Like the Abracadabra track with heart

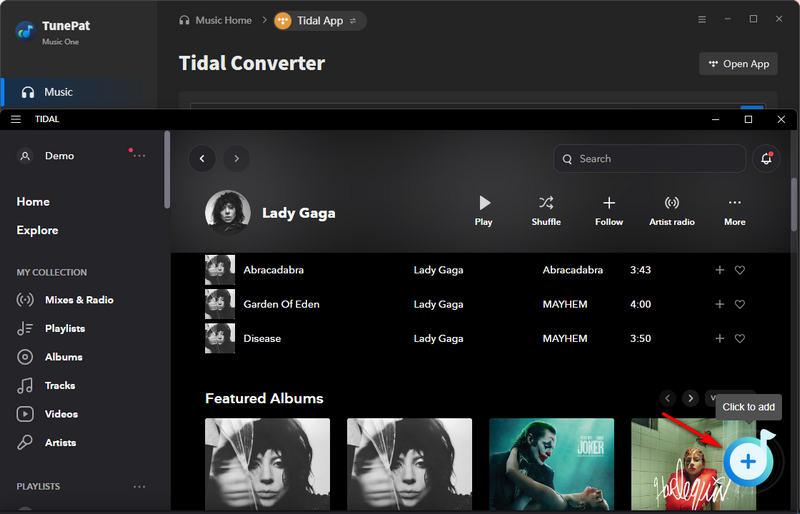pos(740,270)
